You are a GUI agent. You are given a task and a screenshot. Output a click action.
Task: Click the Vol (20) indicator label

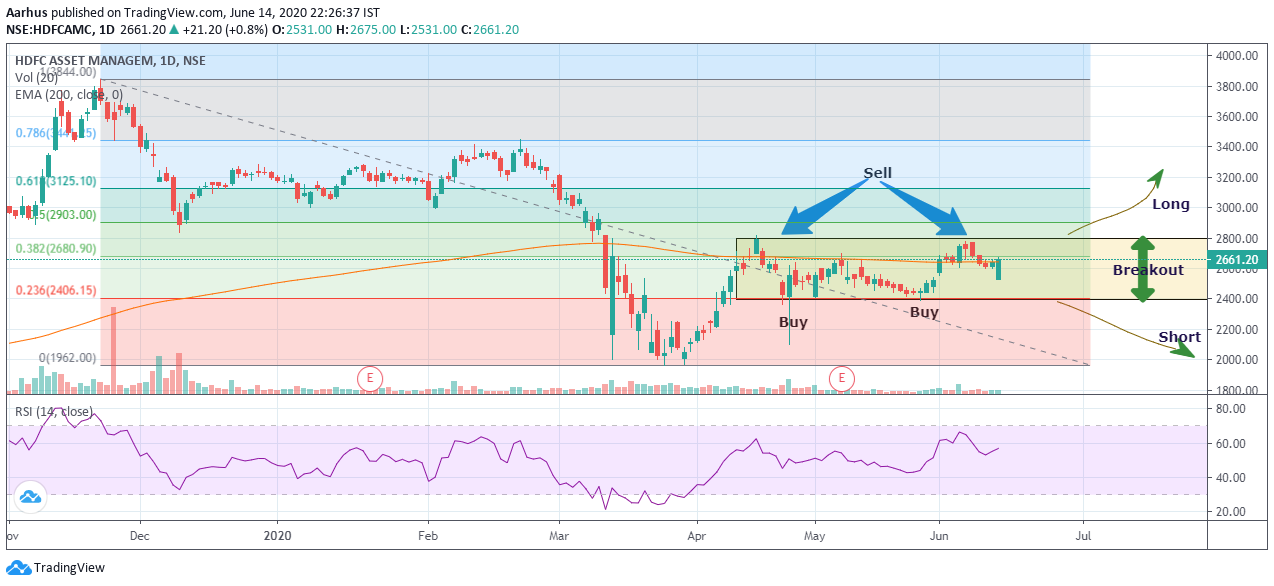(x=38, y=78)
